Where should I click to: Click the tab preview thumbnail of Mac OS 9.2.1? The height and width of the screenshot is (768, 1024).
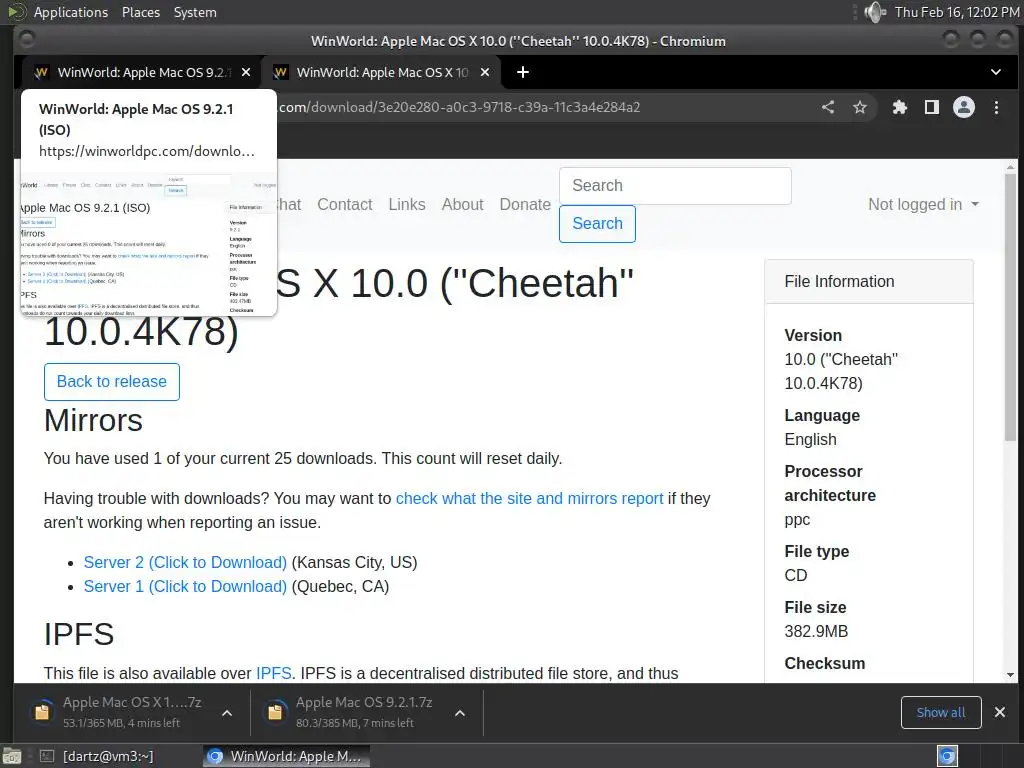(x=149, y=244)
